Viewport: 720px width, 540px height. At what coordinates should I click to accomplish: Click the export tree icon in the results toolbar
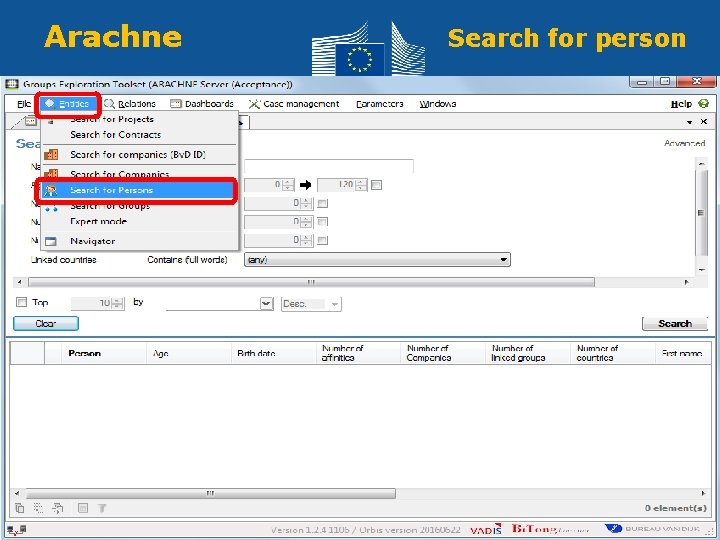click(58, 508)
